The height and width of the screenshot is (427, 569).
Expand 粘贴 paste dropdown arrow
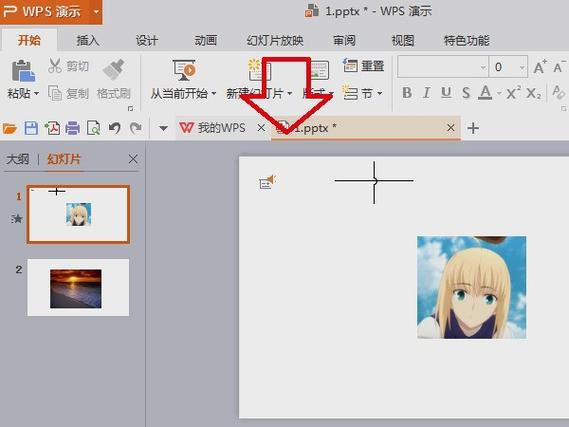tap(36, 94)
